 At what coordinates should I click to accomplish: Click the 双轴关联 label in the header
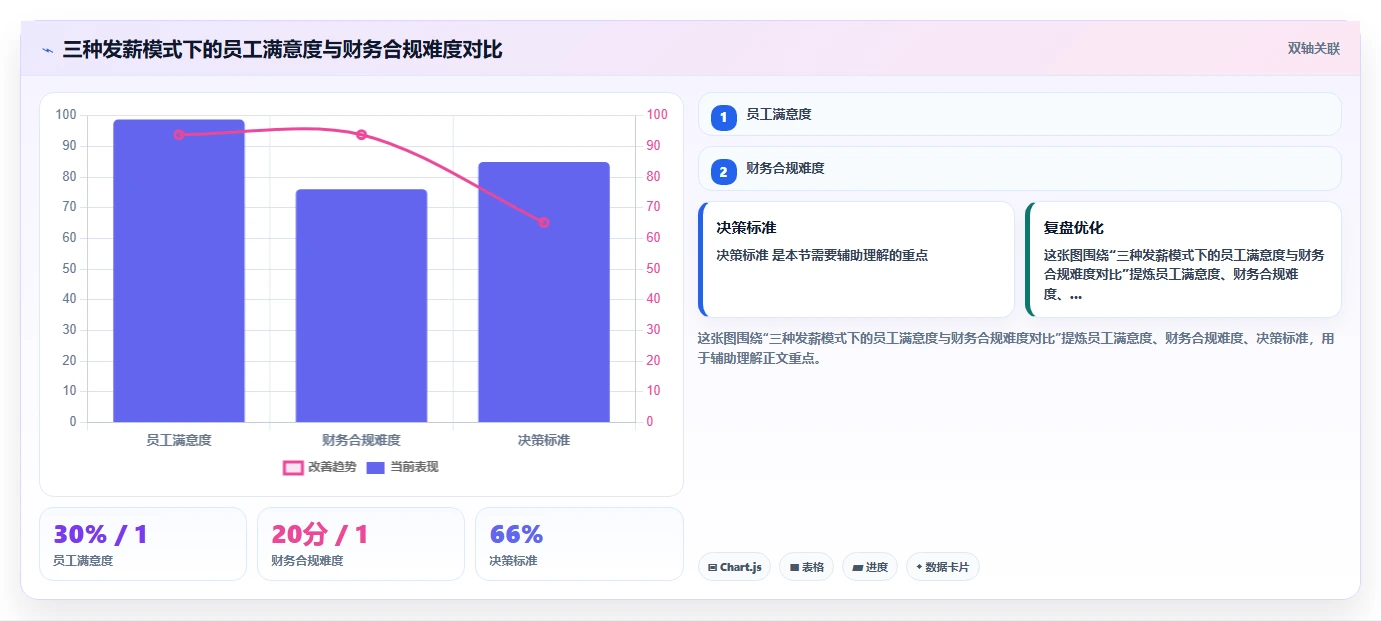pyautogui.click(x=1313, y=48)
